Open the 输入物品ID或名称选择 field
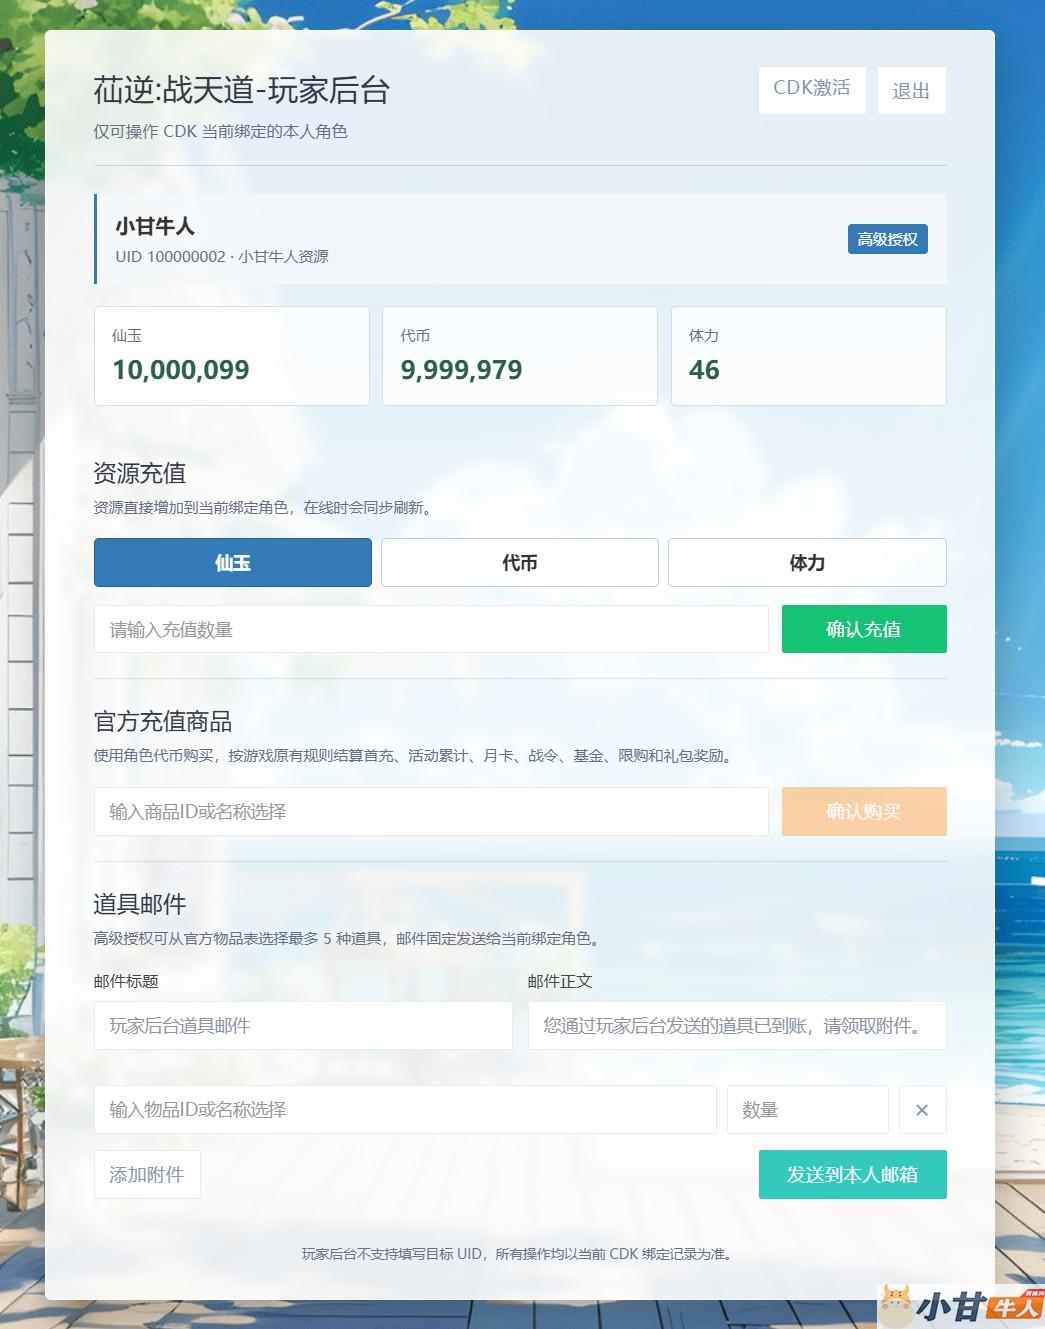The image size is (1045, 1329). tap(405, 1109)
